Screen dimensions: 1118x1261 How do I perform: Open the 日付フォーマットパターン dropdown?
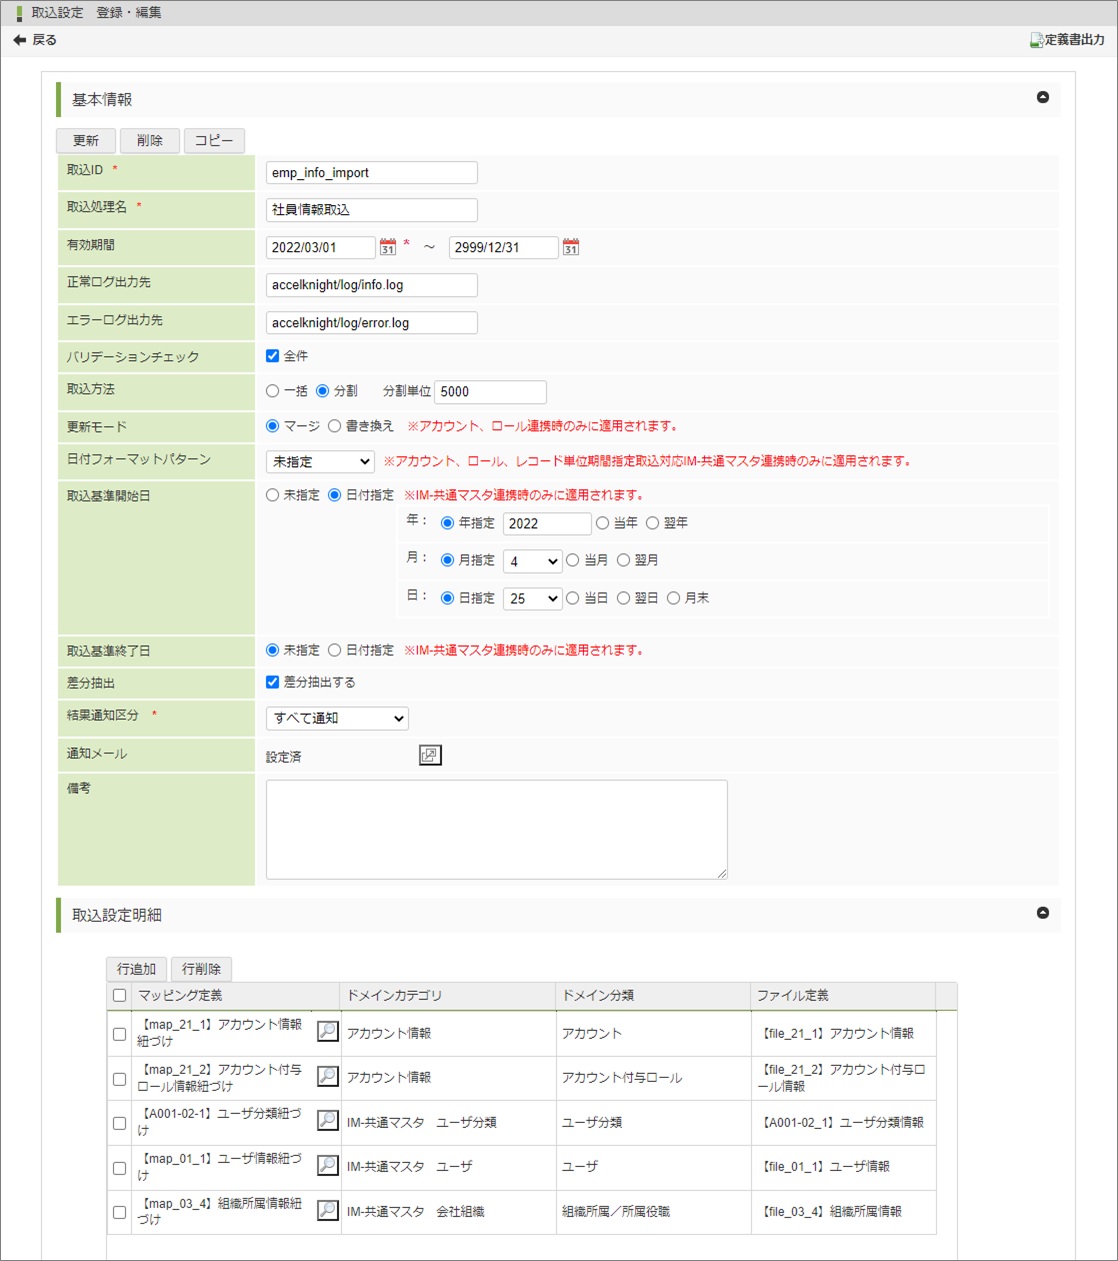point(320,462)
